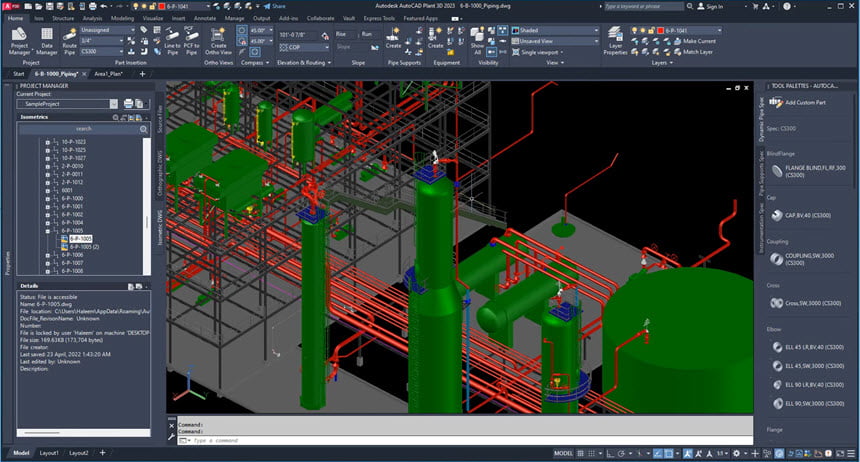Select ELL 45 LR, BV, 40 palette part

pos(807,347)
